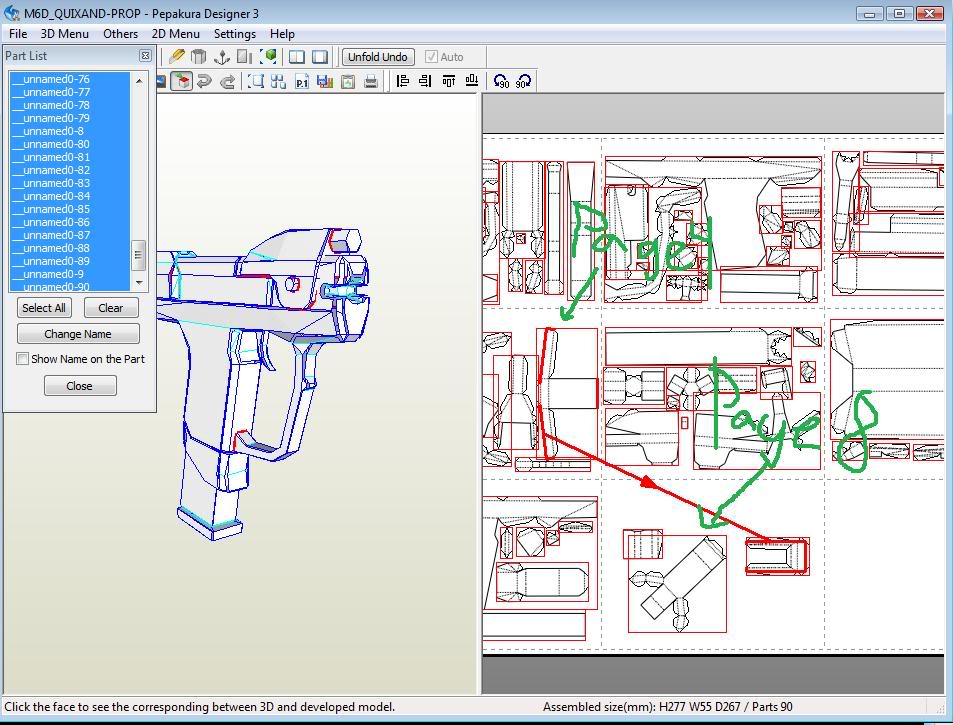Align selected parts to left edge

pyautogui.click(x=402, y=81)
